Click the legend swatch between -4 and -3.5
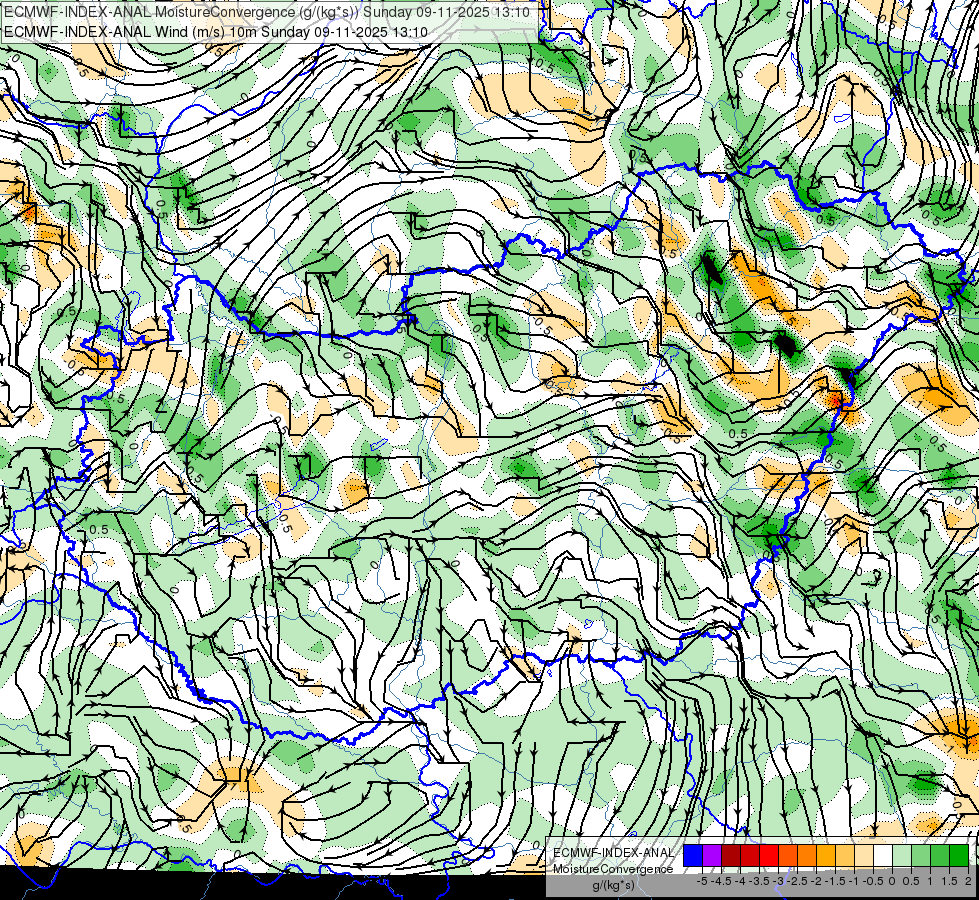Screen dimensions: 979x900 click(750, 856)
